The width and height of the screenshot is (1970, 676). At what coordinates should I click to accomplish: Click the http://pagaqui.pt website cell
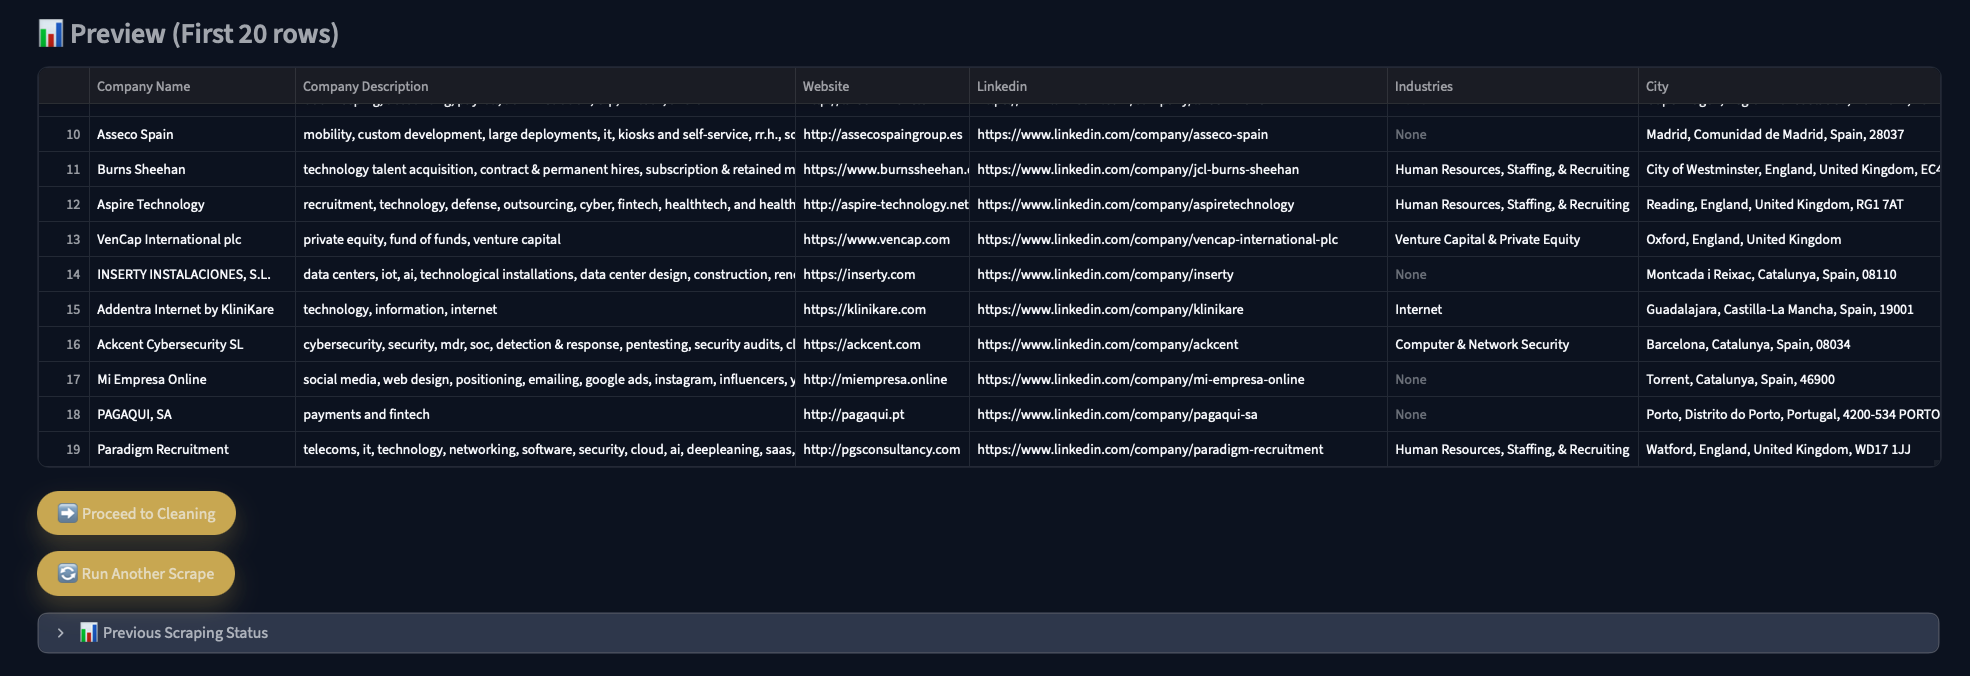(882, 414)
